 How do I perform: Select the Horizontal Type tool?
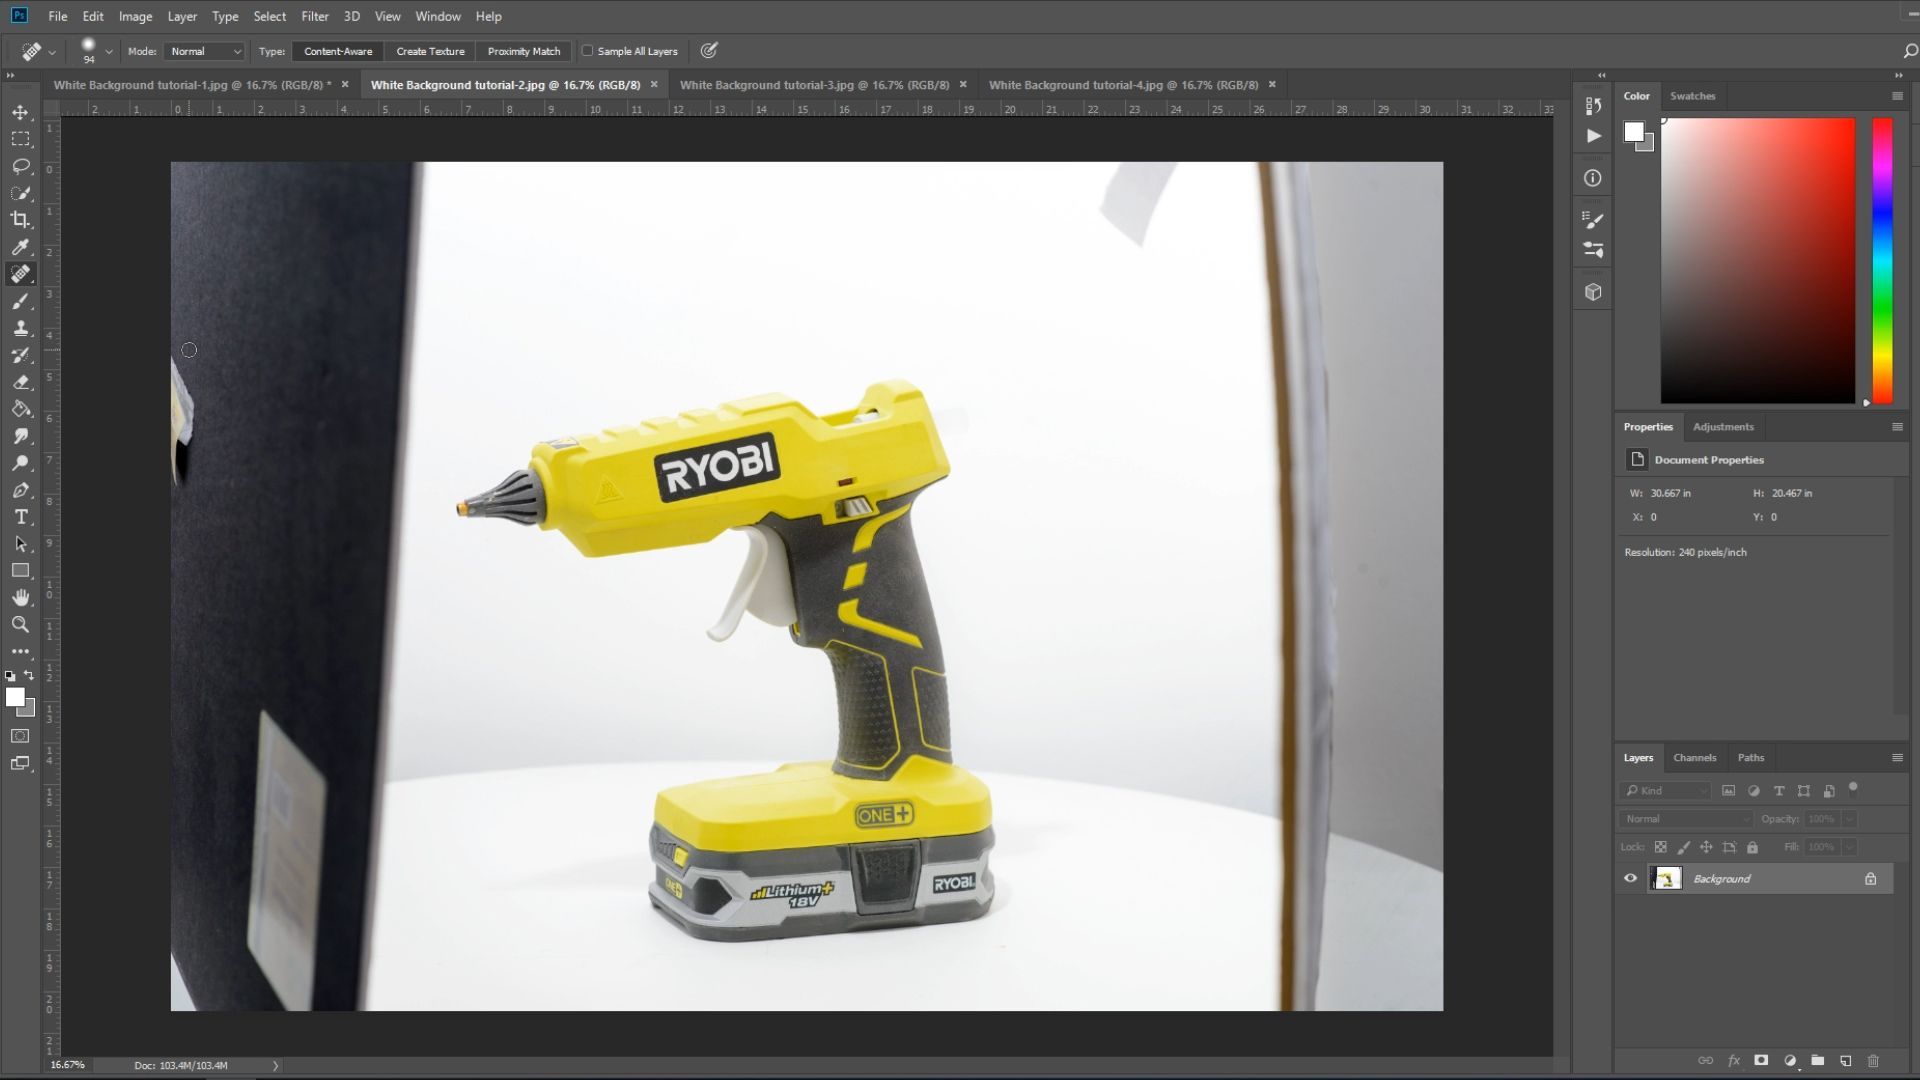[x=20, y=517]
